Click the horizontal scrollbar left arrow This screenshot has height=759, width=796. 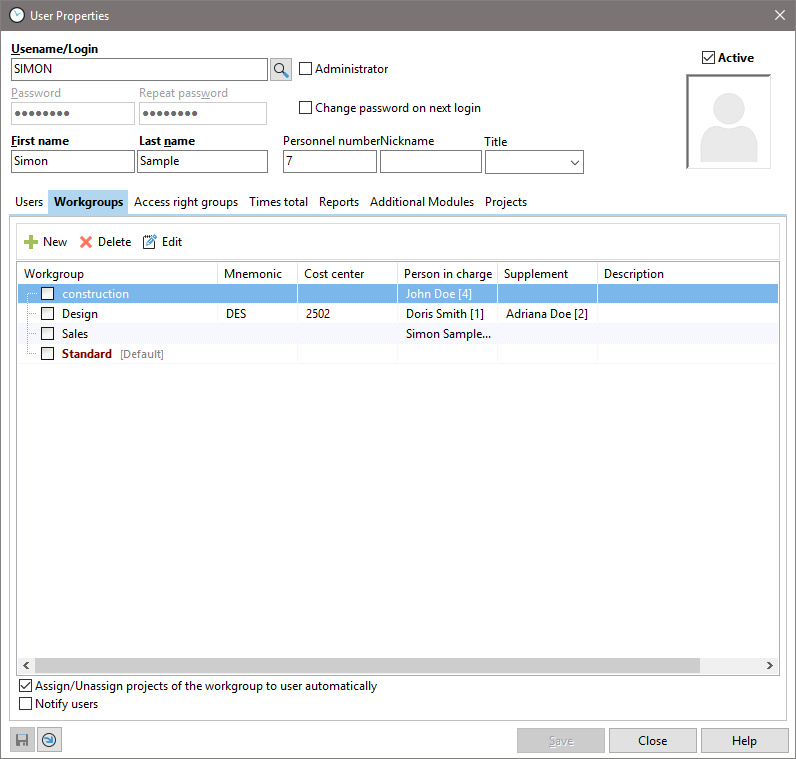[x=26, y=666]
